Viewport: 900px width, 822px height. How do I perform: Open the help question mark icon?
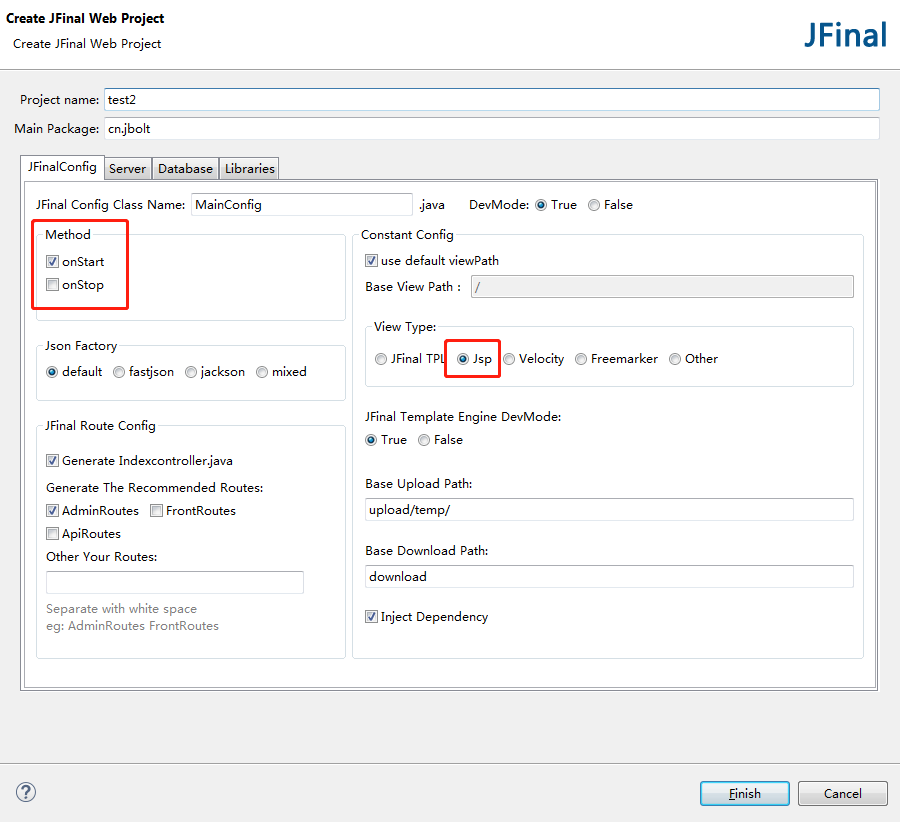coord(26,792)
